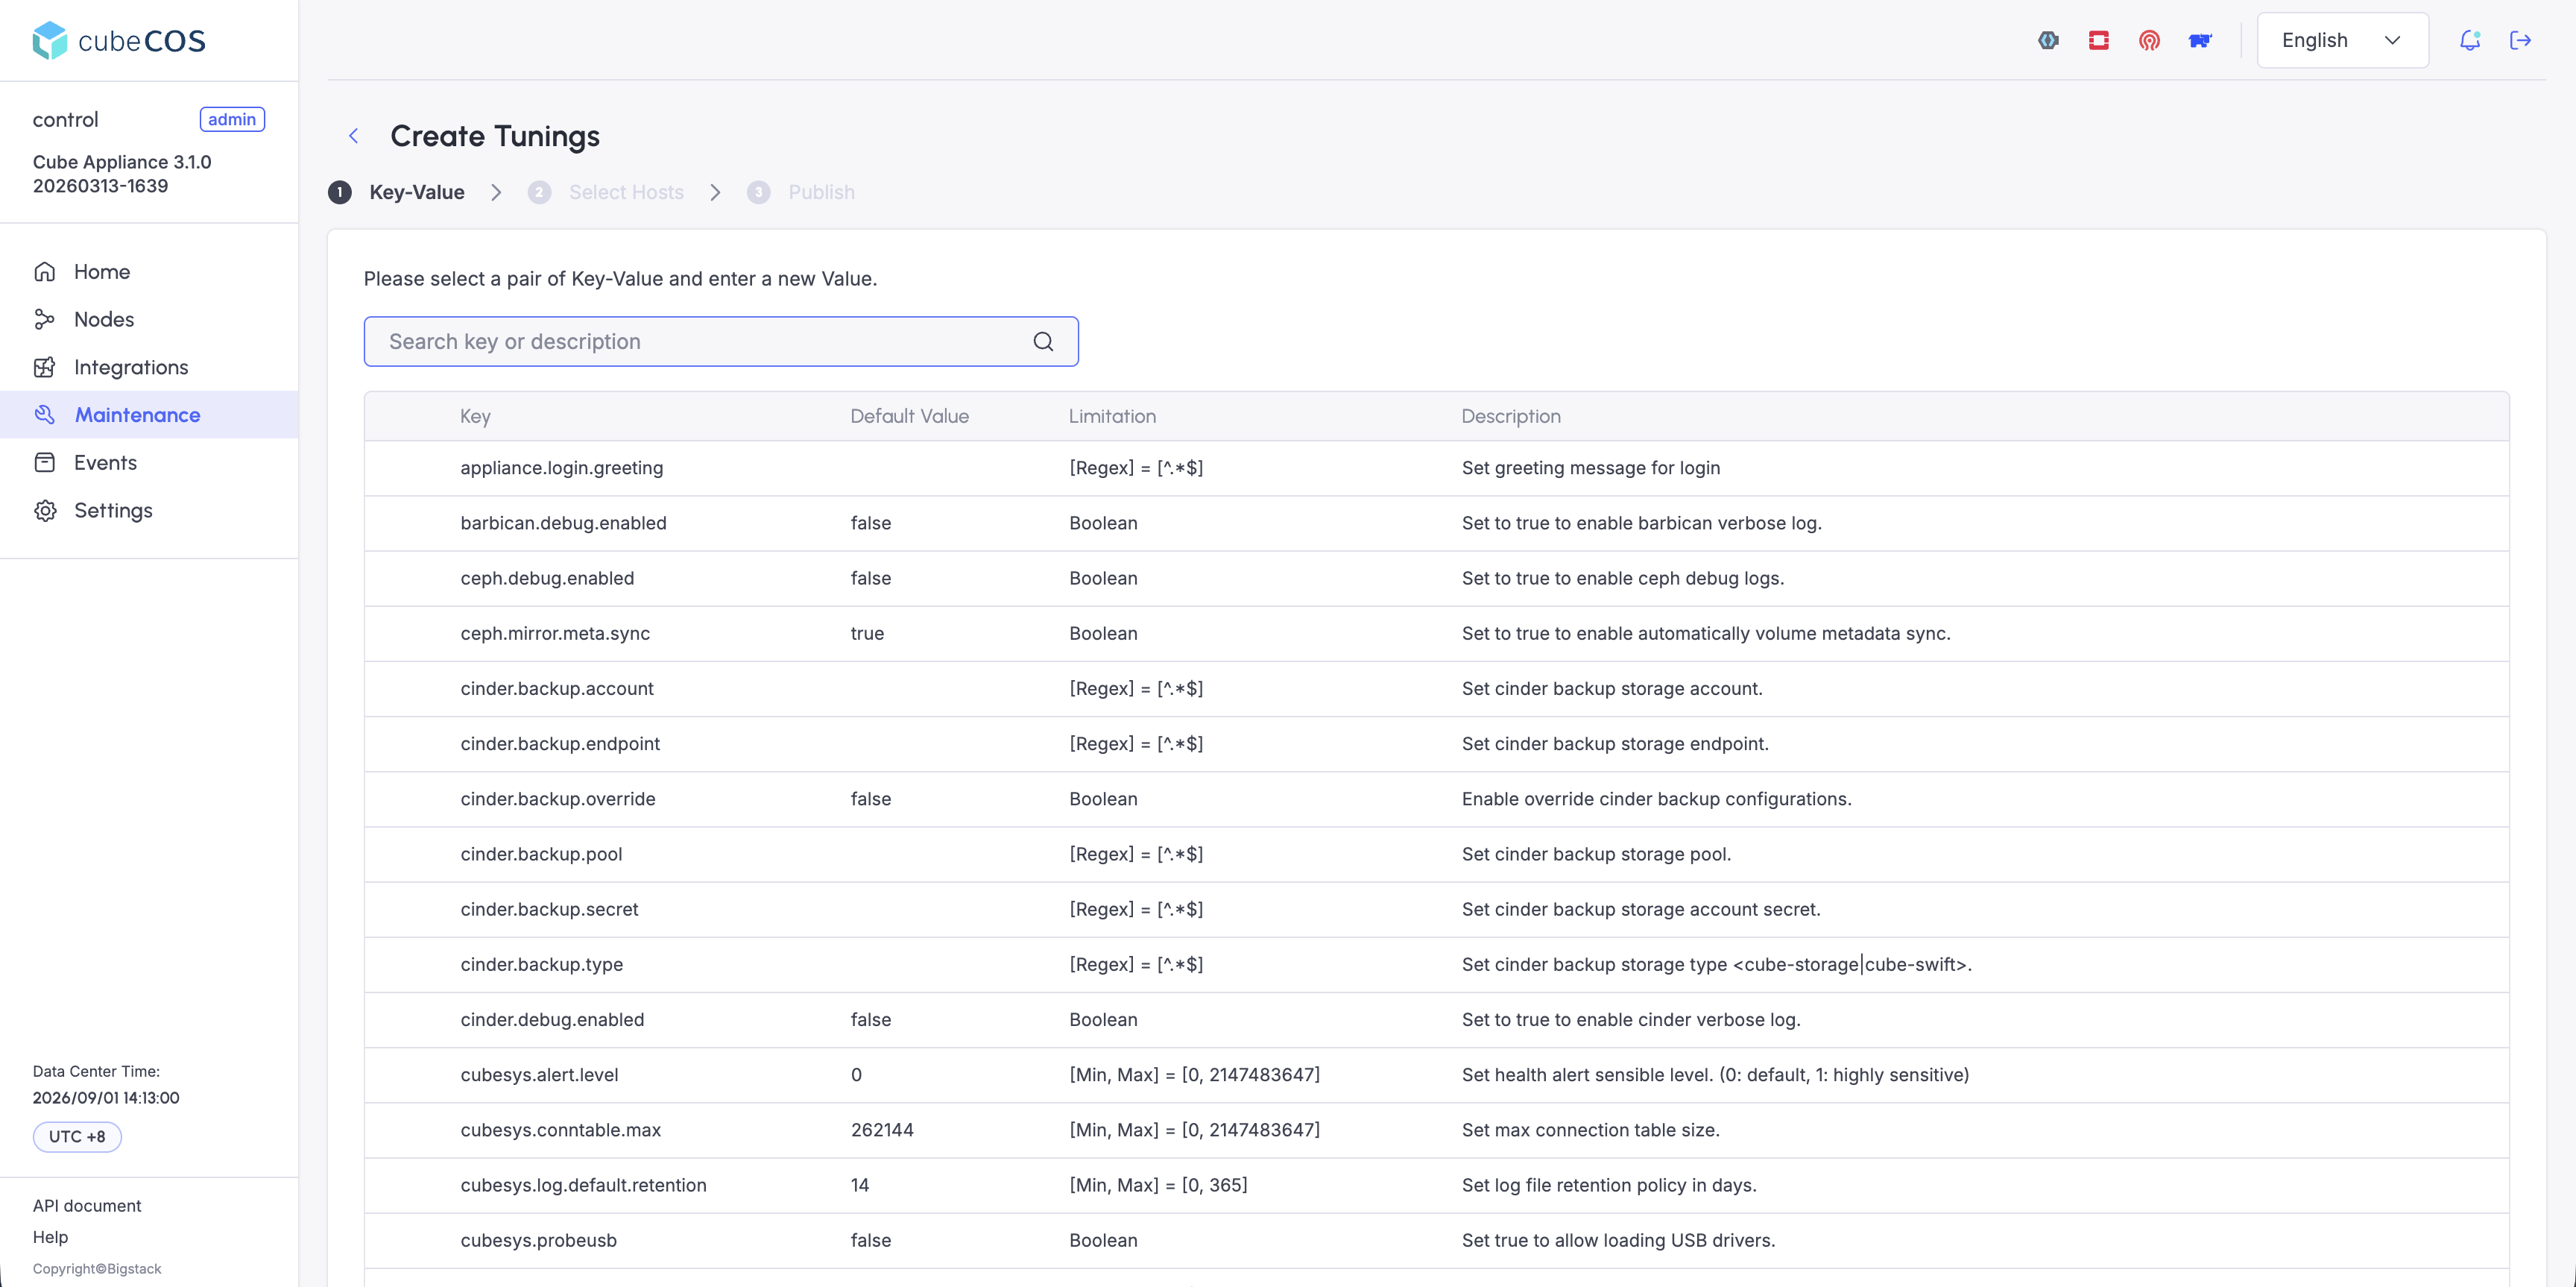The image size is (2576, 1287).
Task: Click the Limitation column header
Action: coord(1112,416)
